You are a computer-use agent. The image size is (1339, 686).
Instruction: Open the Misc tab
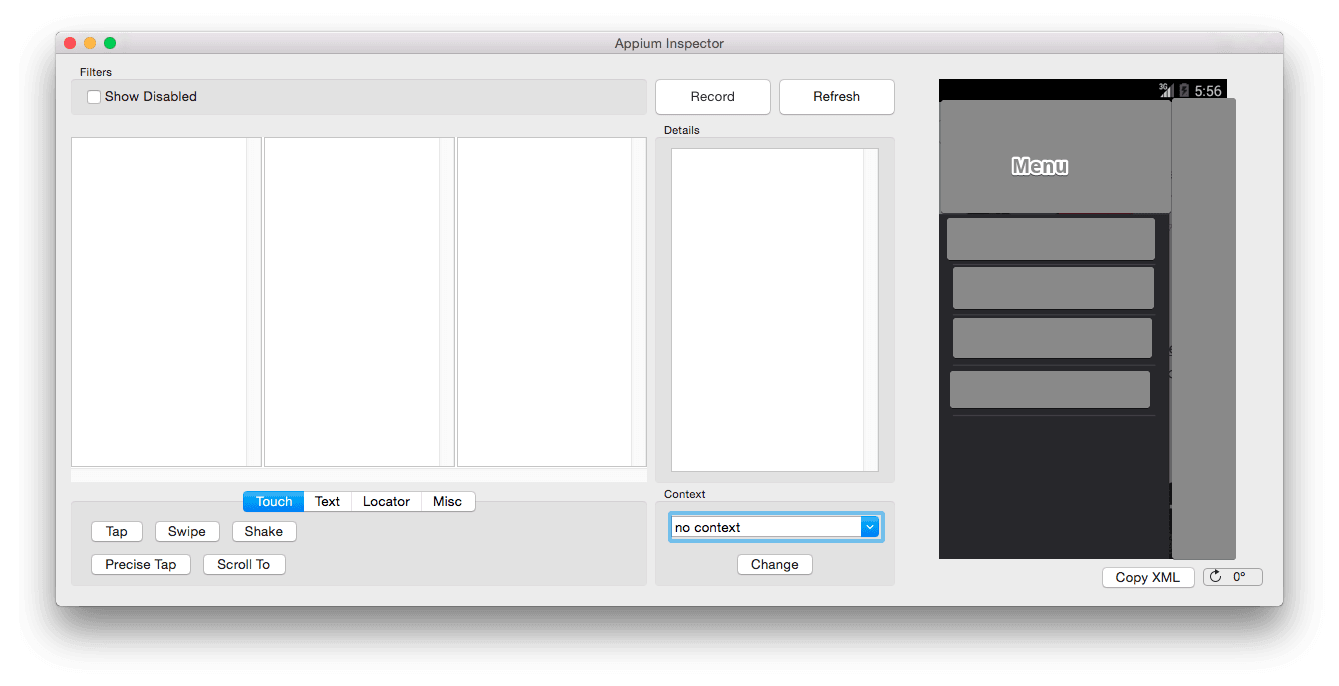tap(448, 501)
